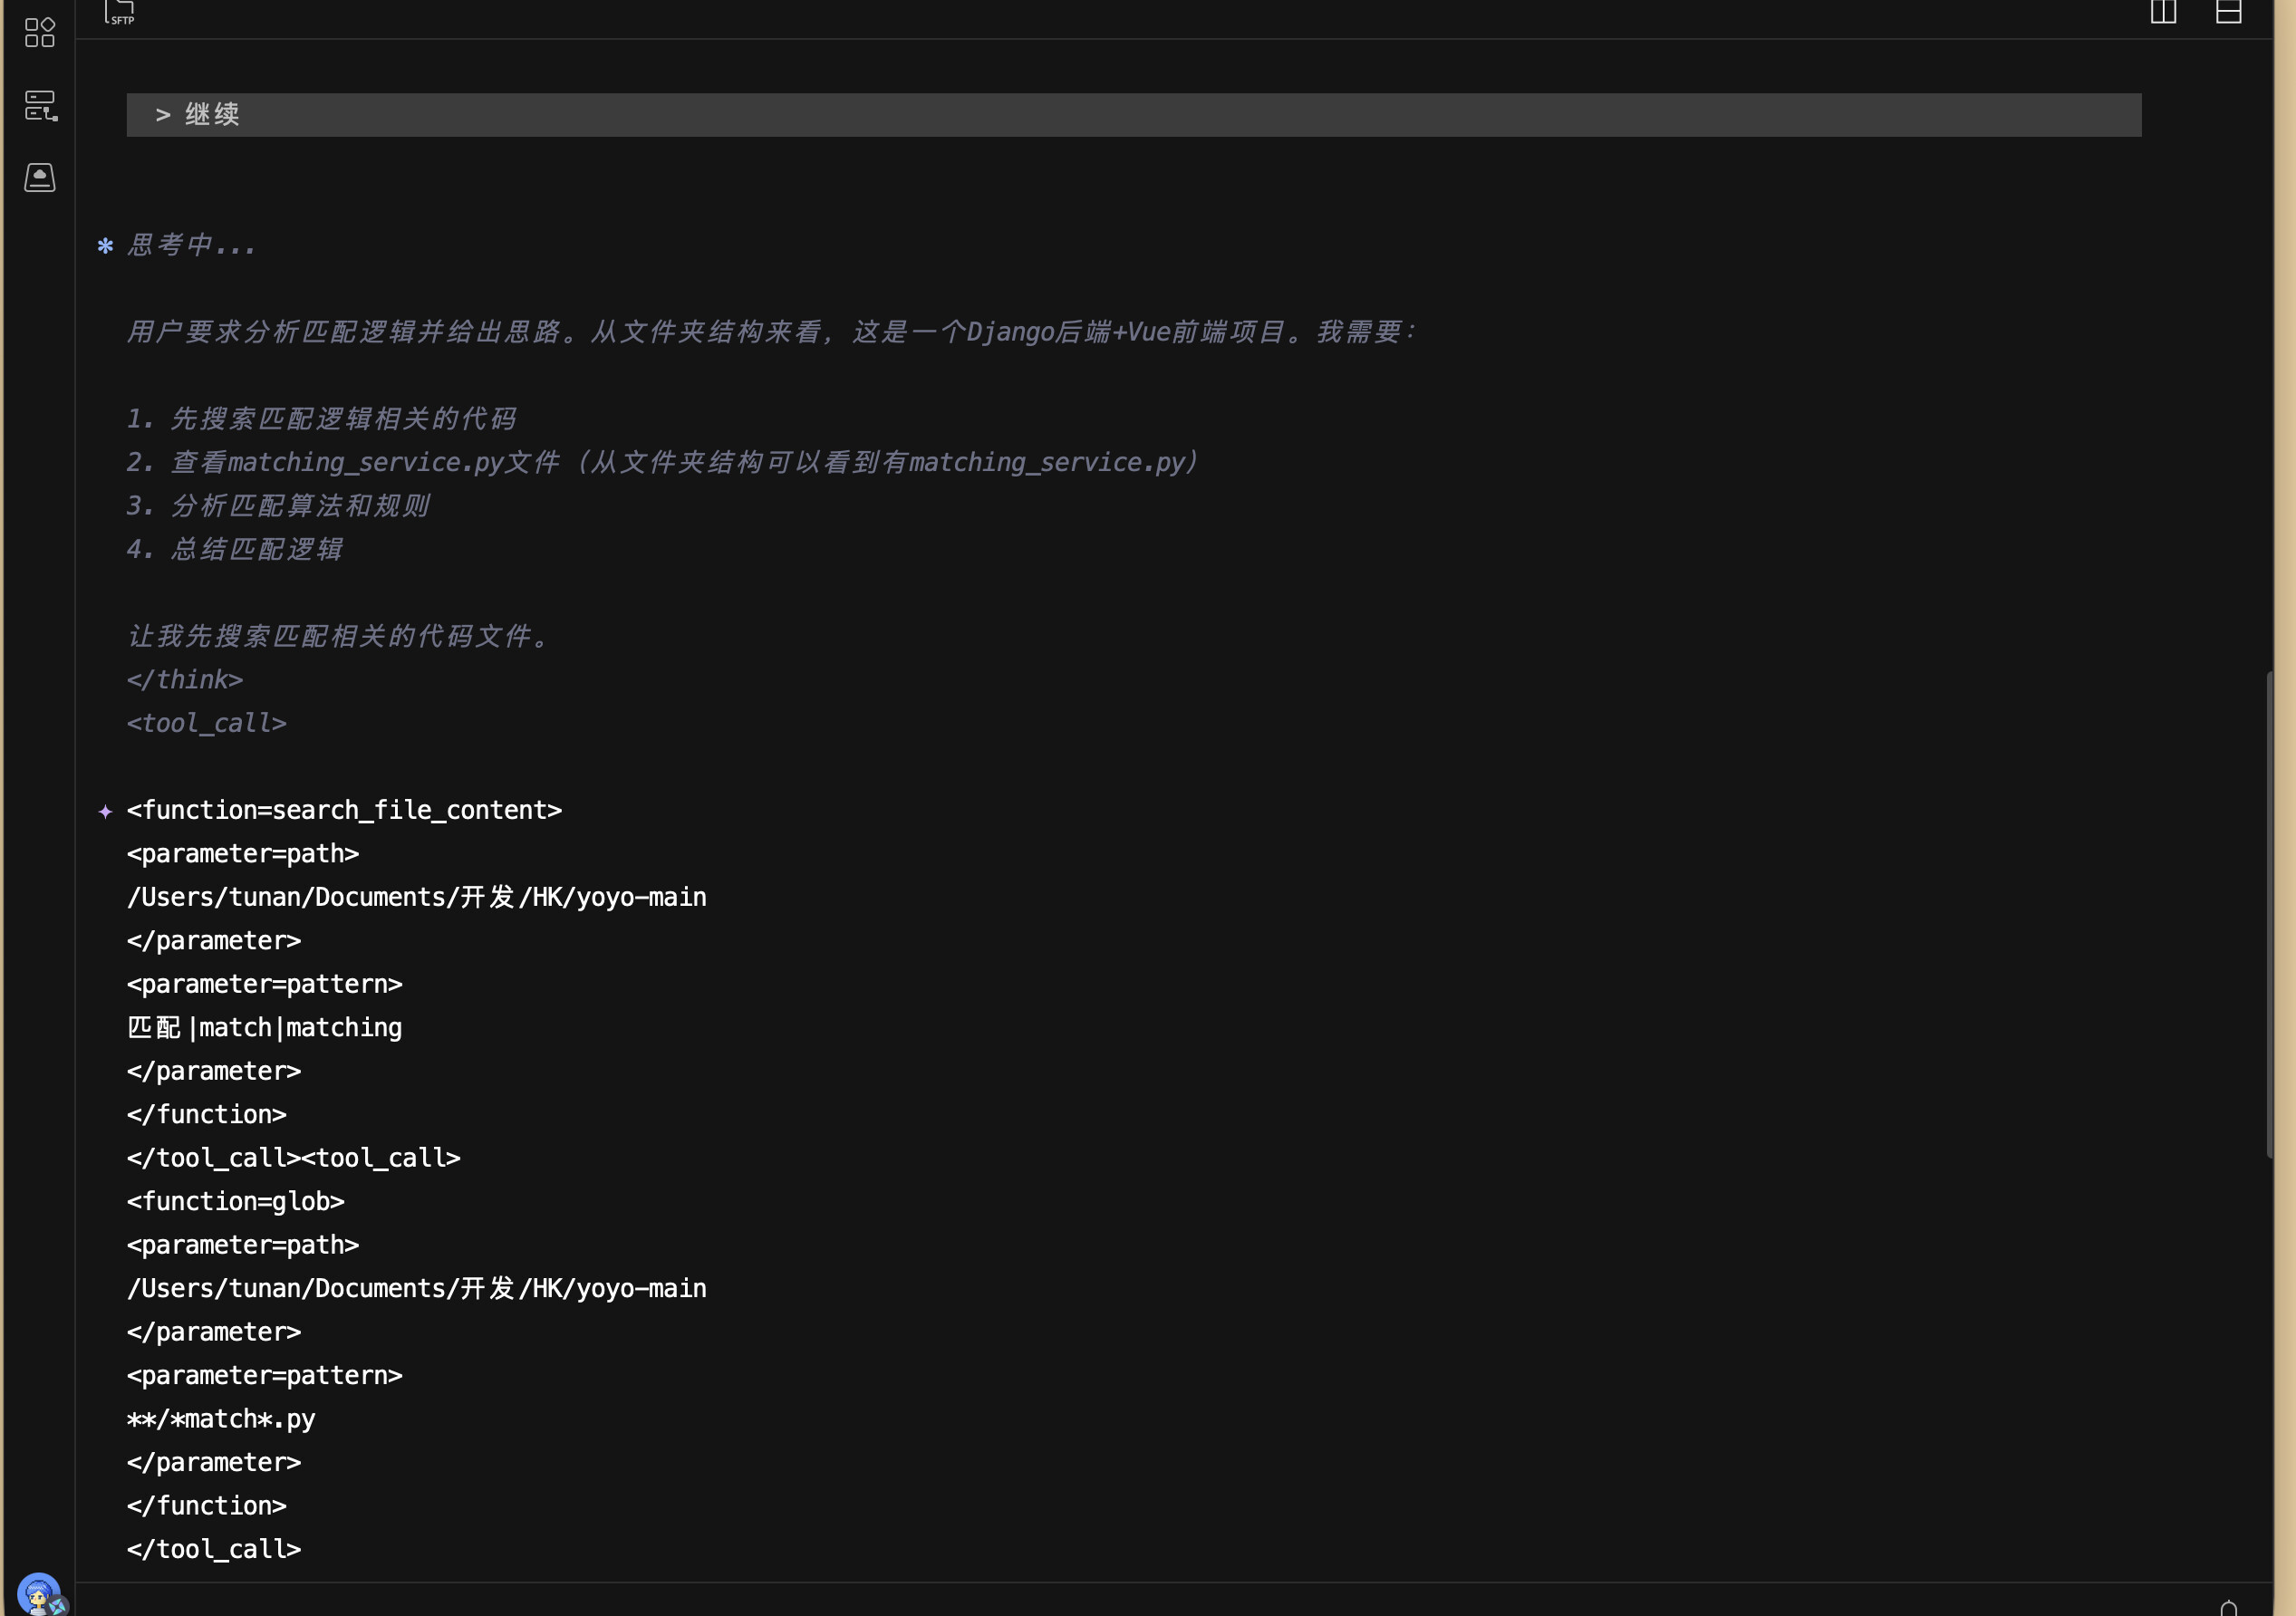Open the hosts connection manager icon

point(40,106)
